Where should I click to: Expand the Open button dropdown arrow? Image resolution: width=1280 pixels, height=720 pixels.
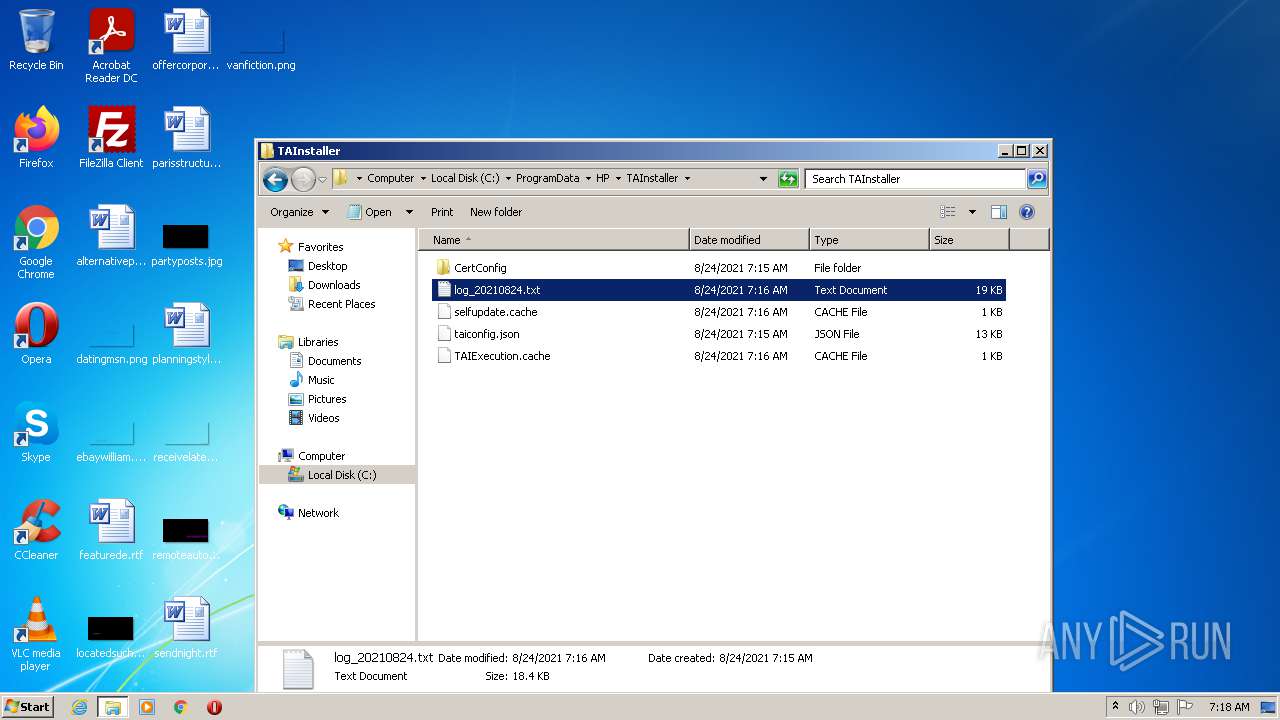tap(409, 212)
